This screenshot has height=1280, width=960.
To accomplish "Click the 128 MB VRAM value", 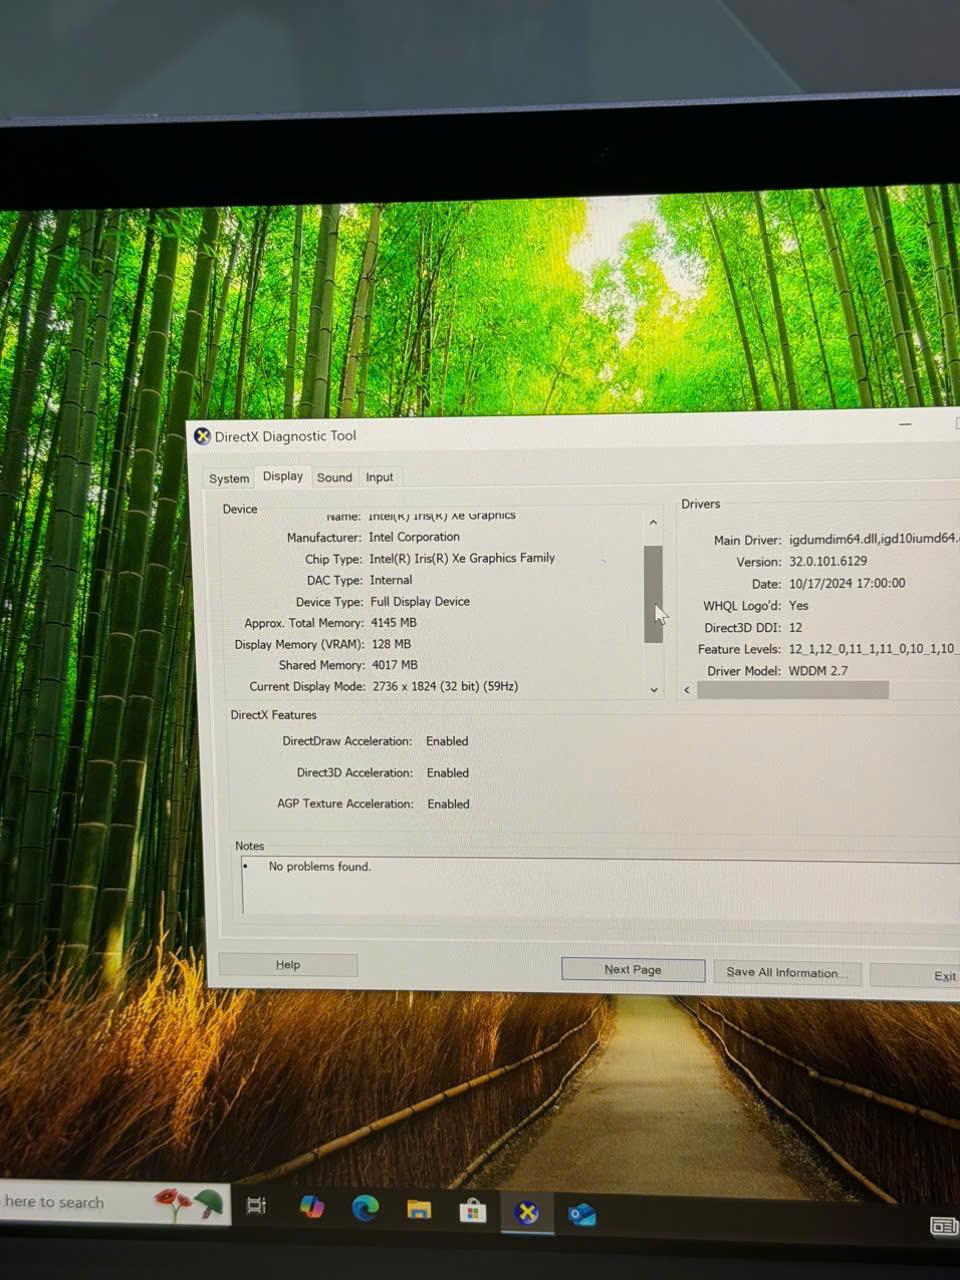I will [x=391, y=644].
